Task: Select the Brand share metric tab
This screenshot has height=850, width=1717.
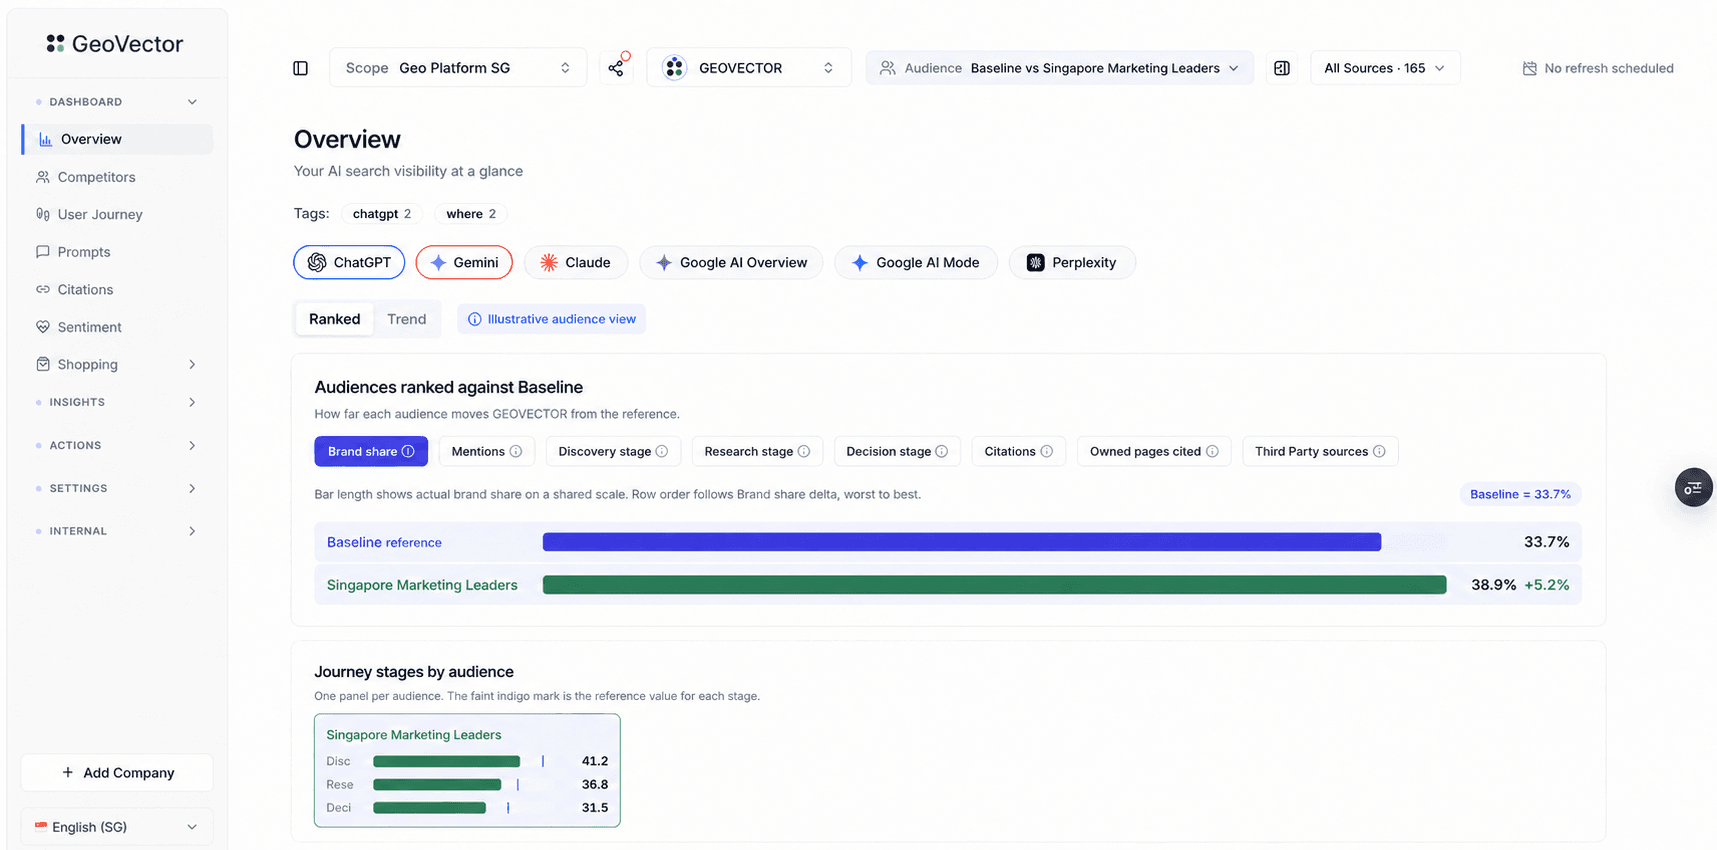Action: point(371,451)
